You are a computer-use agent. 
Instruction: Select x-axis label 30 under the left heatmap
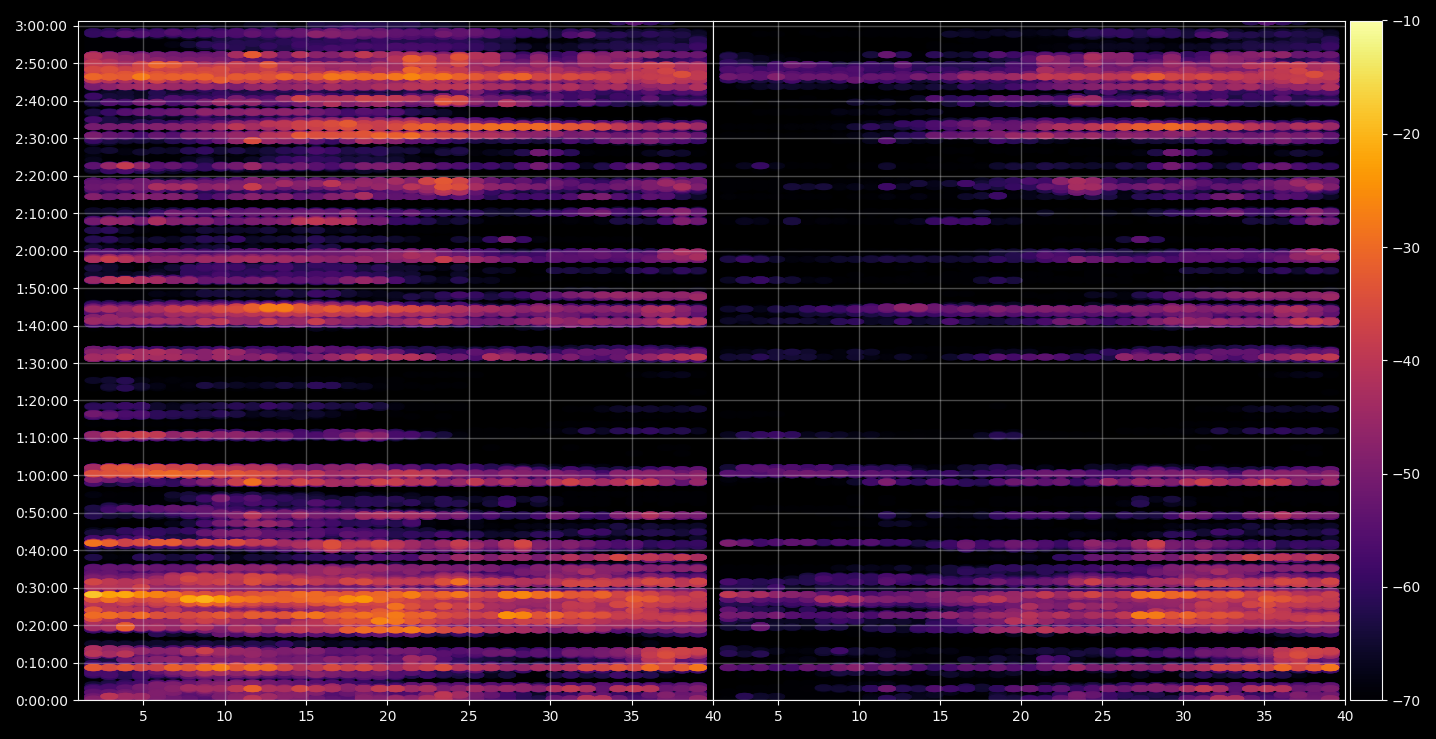pyautogui.click(x=550, y=717)
